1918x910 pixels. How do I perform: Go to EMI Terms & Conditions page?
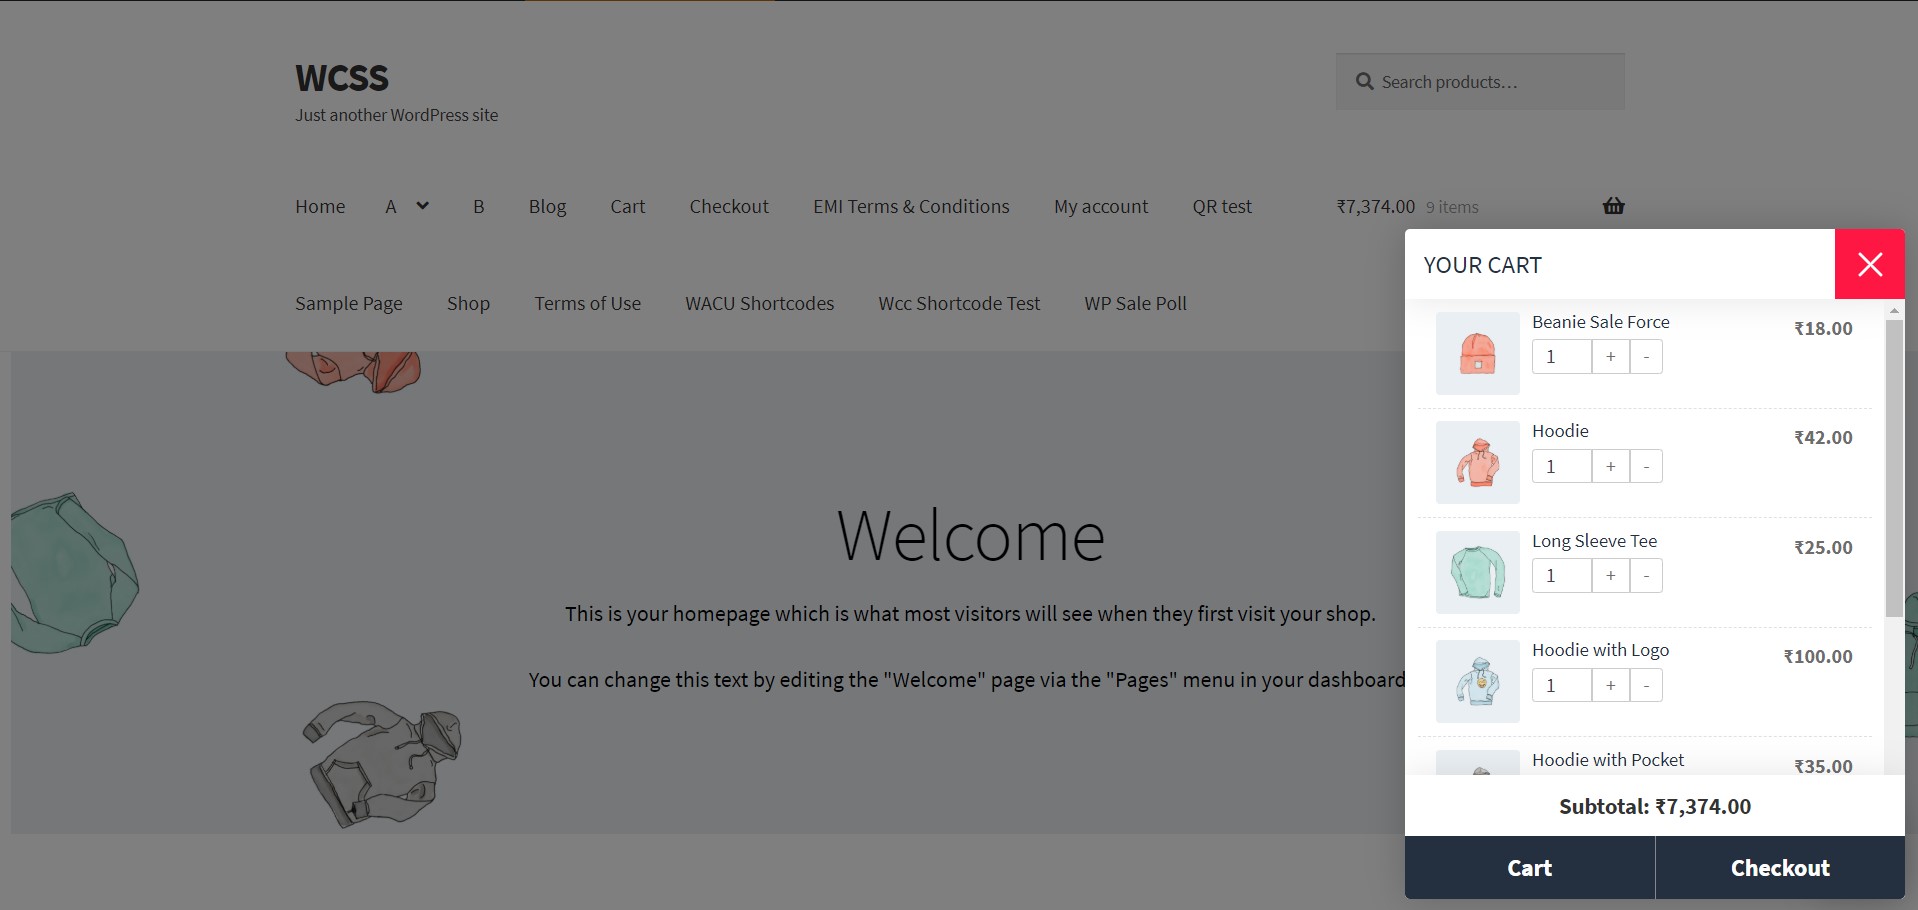click(x=911, y=206)
